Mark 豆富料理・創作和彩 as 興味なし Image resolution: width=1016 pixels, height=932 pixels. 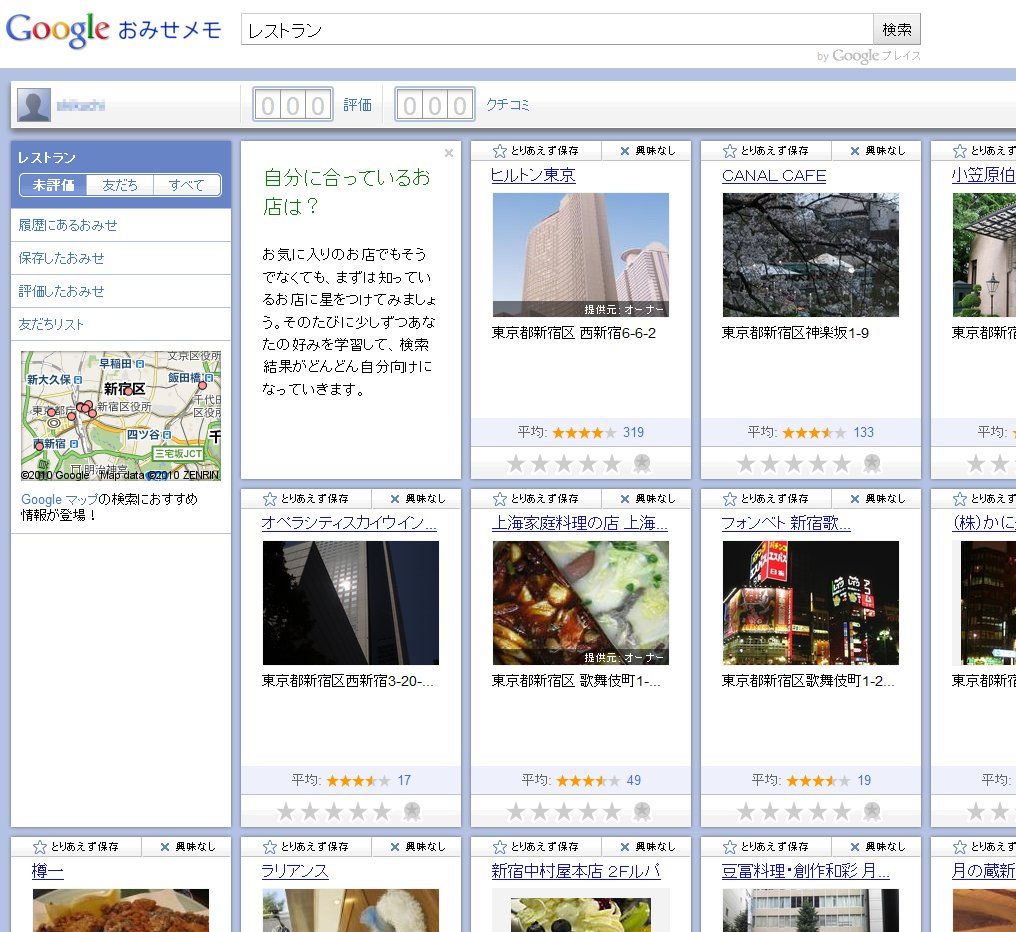(x=877, y=846)
